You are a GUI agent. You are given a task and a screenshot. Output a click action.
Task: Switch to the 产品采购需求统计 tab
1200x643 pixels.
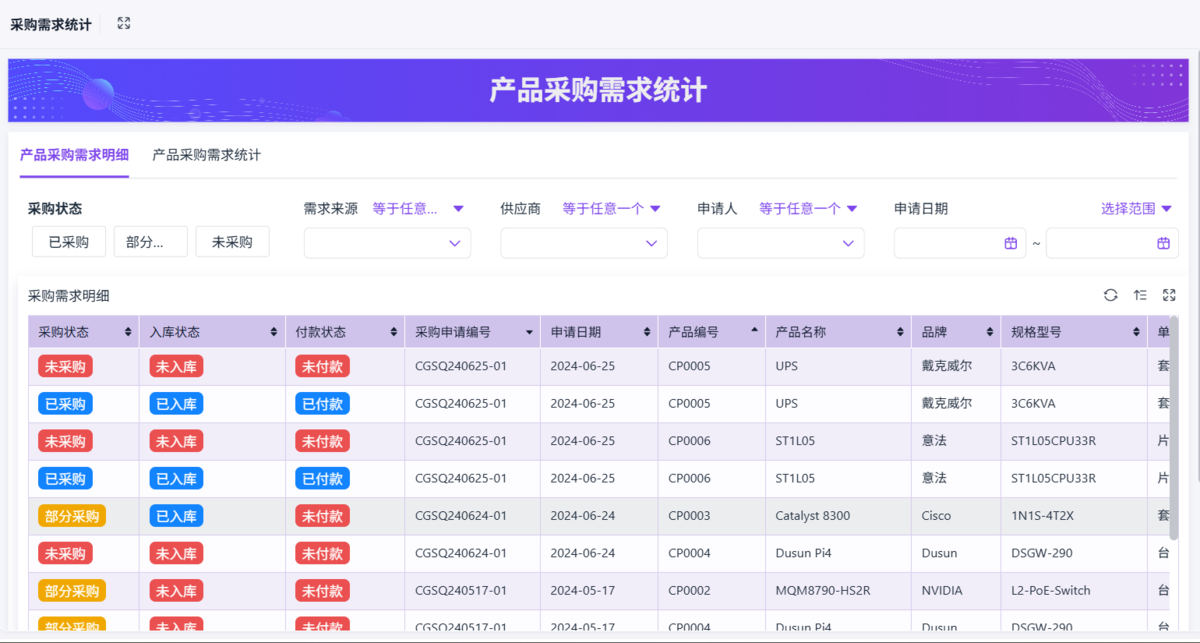(206, 155)
